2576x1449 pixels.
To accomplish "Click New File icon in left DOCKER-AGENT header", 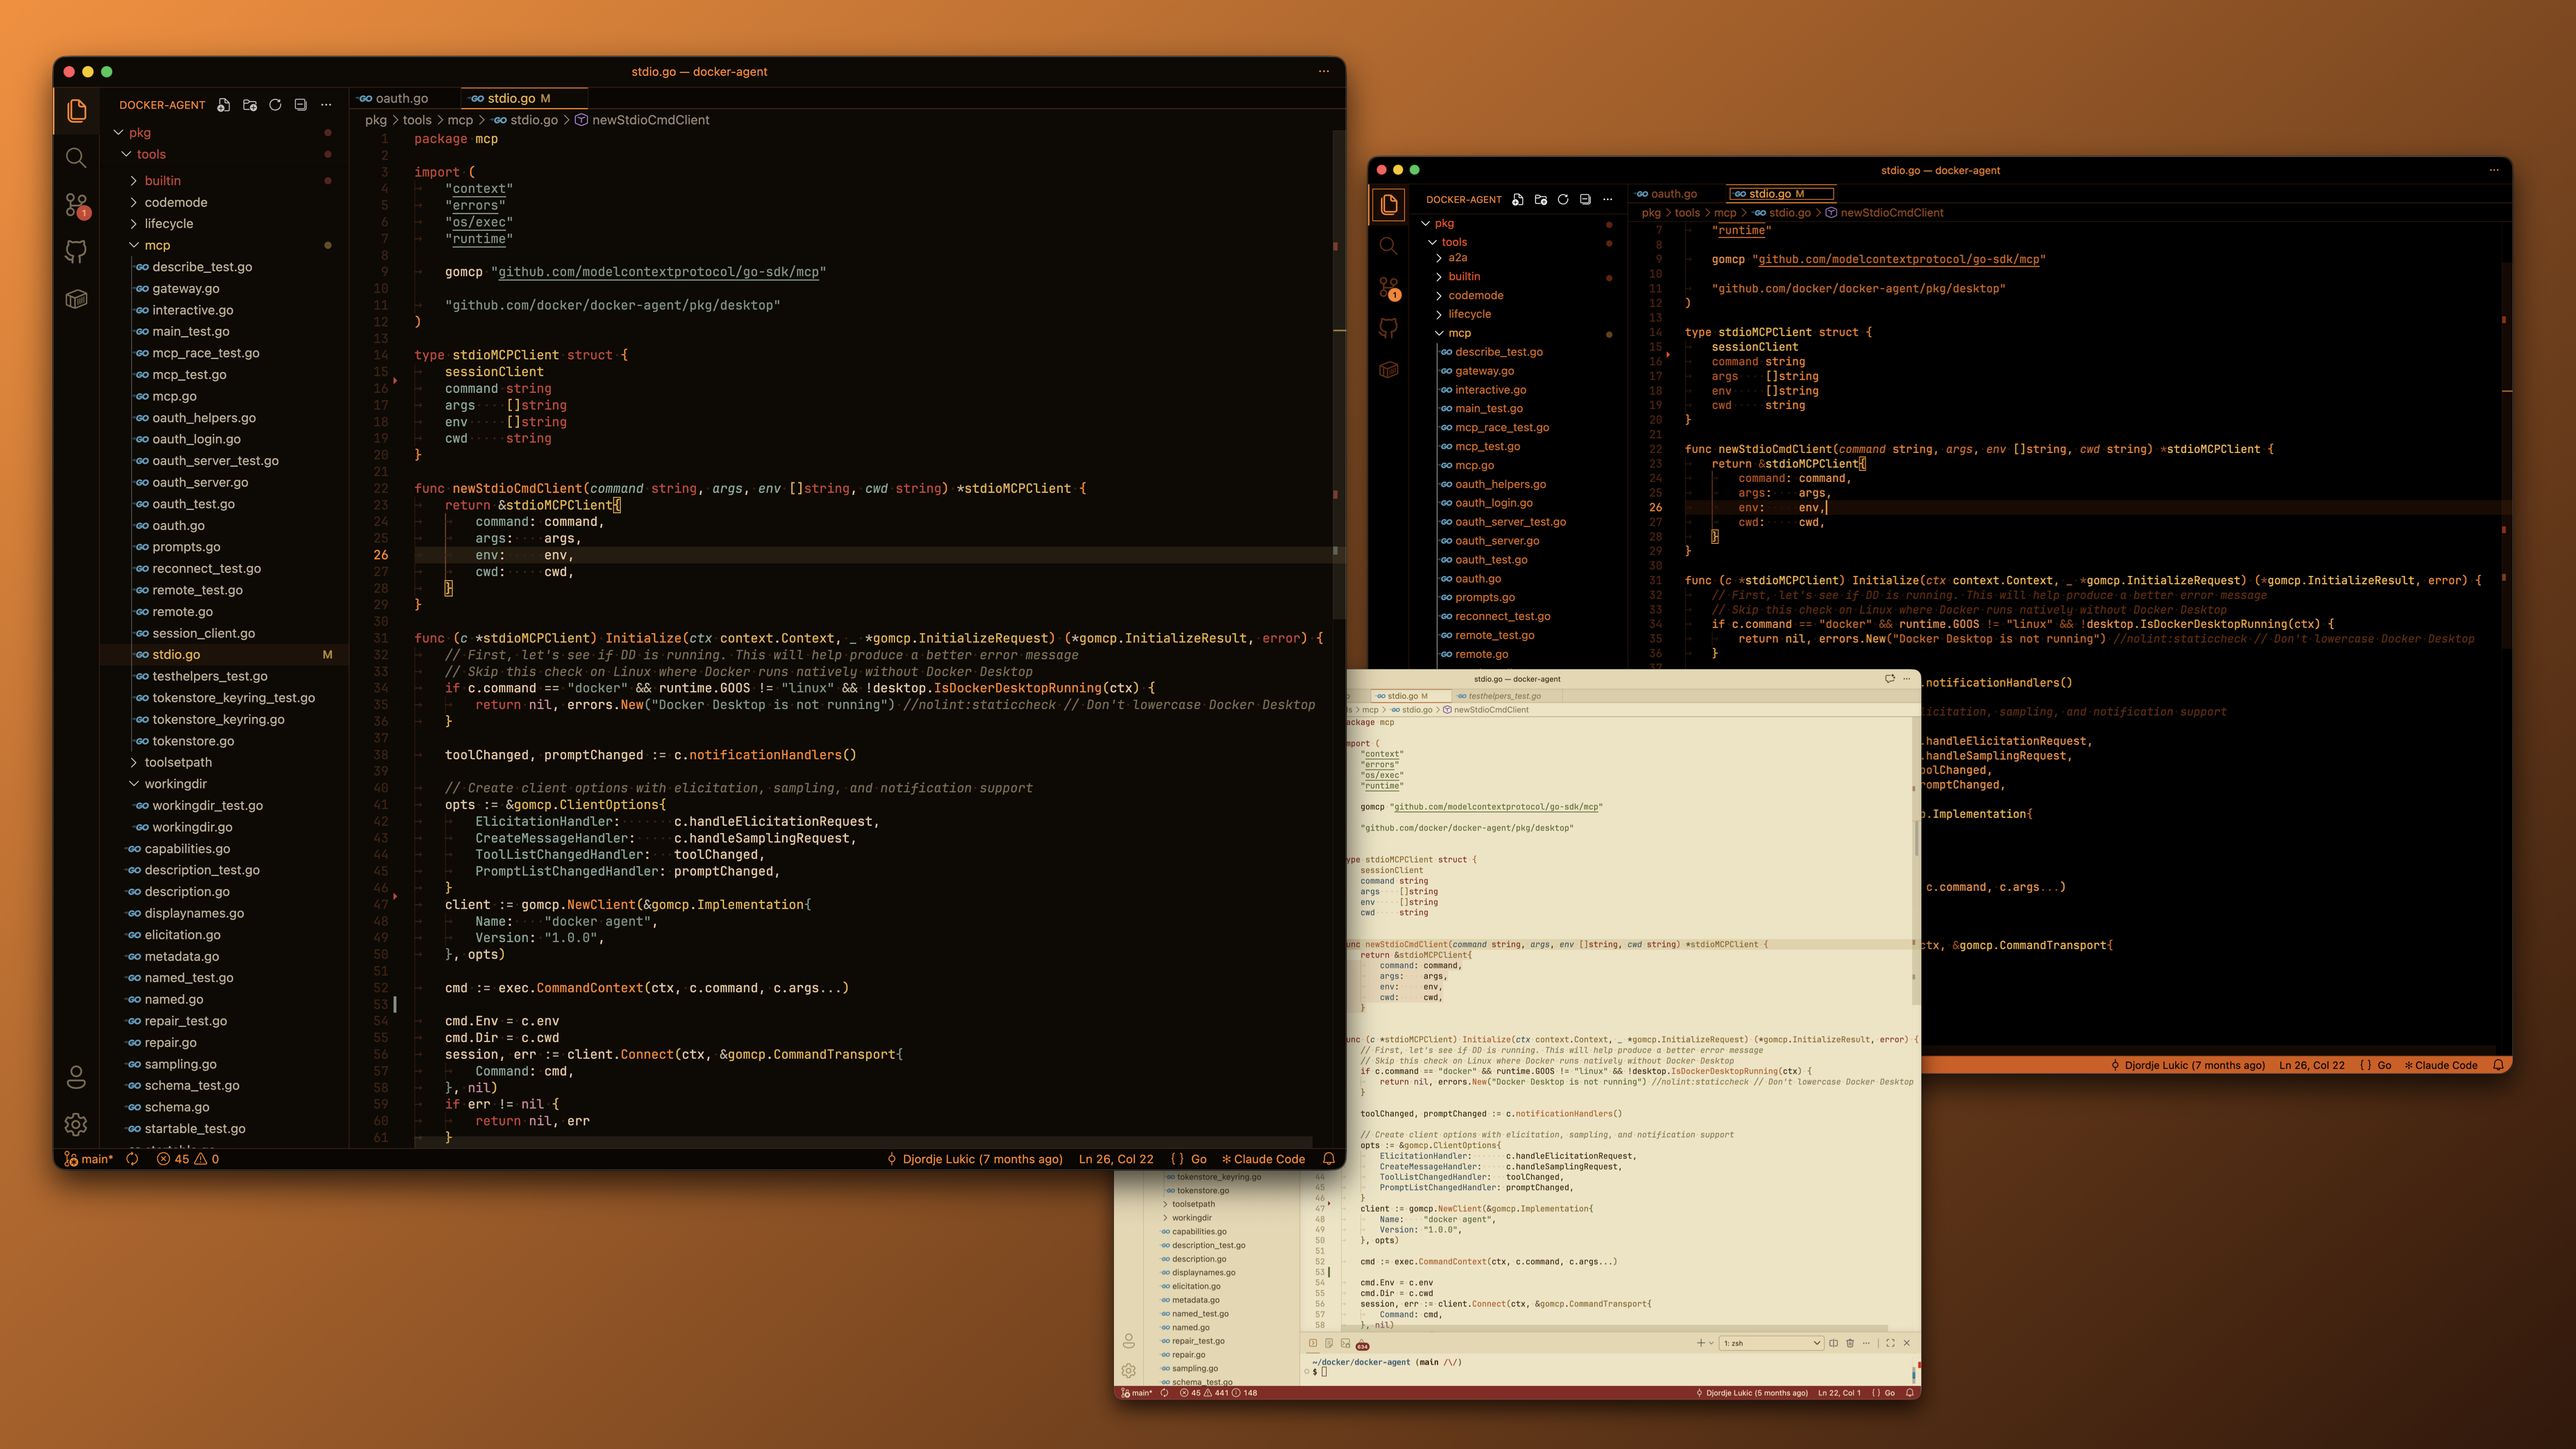I will 224,105.
